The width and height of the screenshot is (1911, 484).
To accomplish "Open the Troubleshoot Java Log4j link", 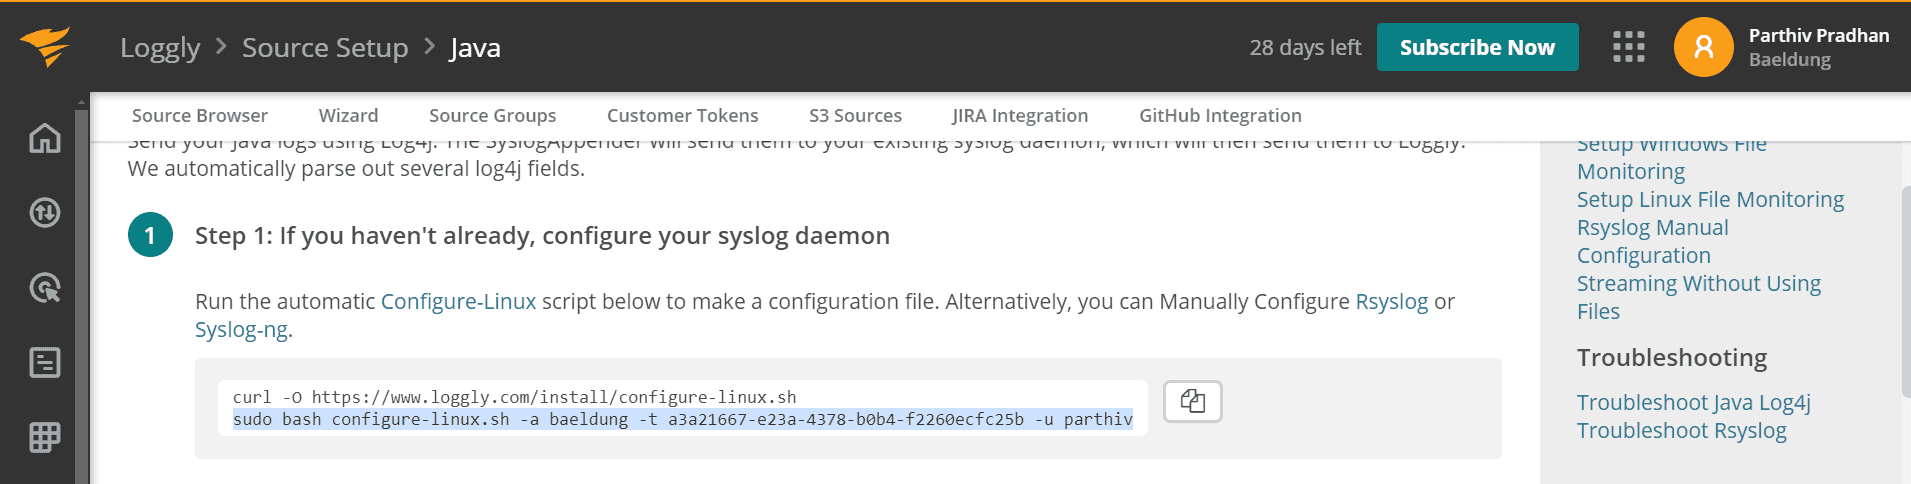I will pos(1693,403).
